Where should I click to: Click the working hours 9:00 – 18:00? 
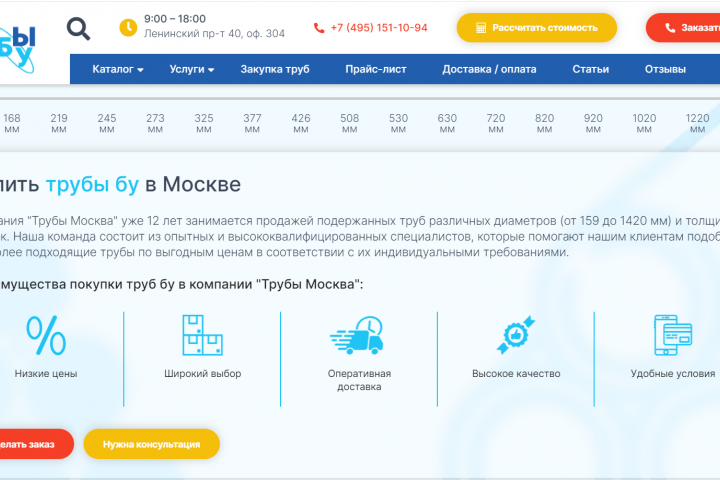click(175, 19)
